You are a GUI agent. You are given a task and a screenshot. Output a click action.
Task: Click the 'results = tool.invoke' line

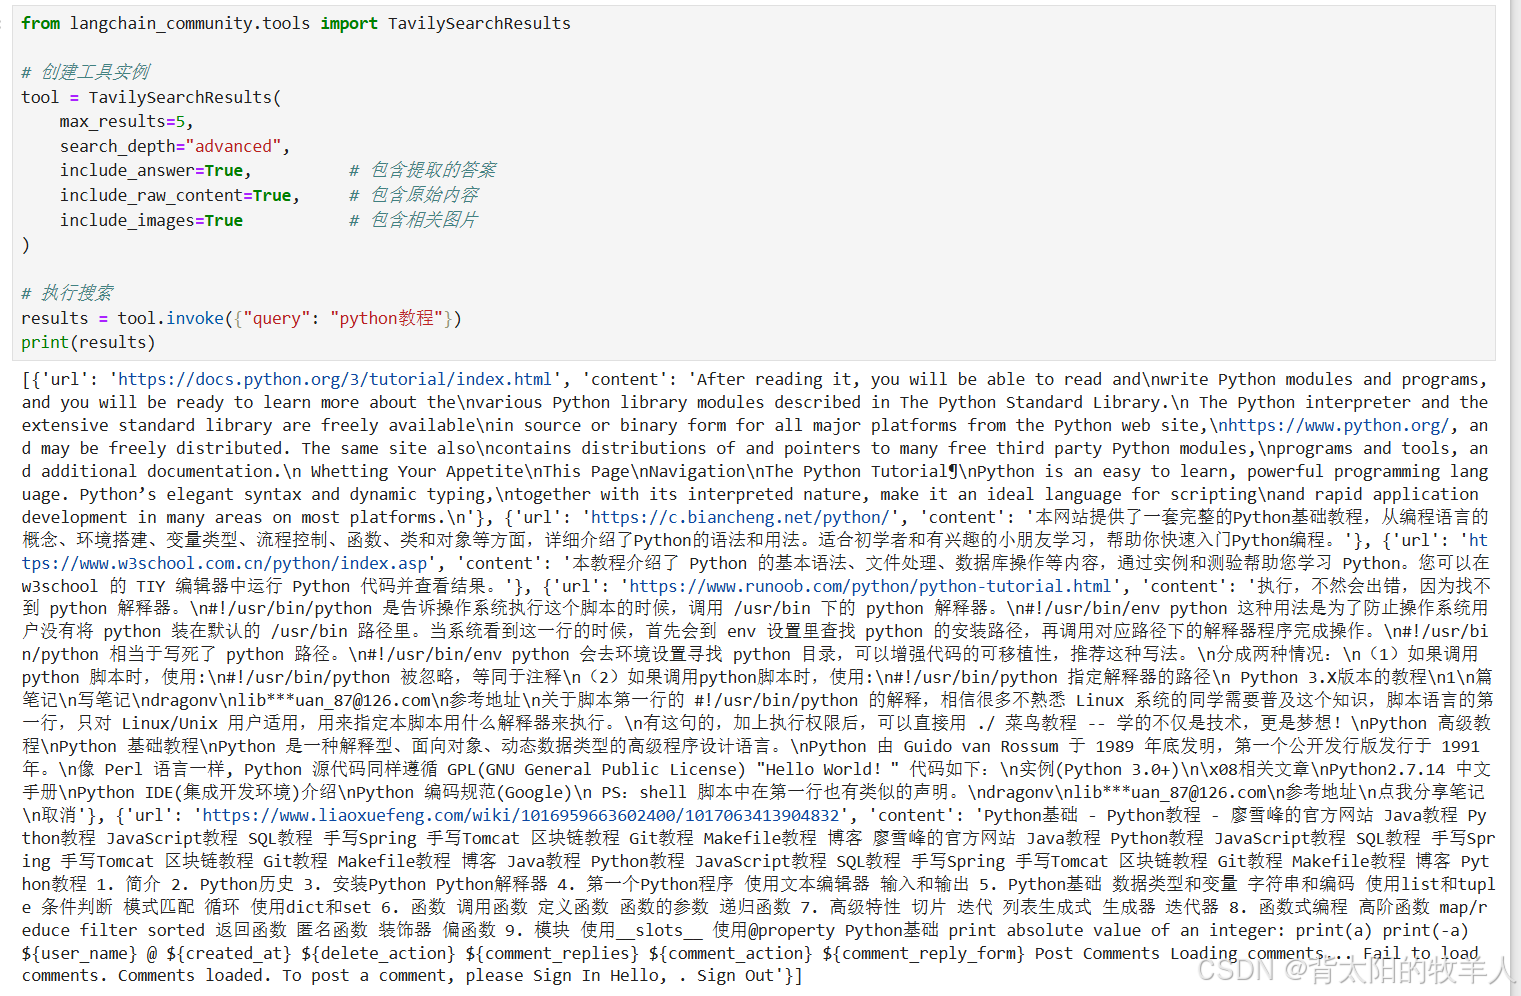(241, 318)
